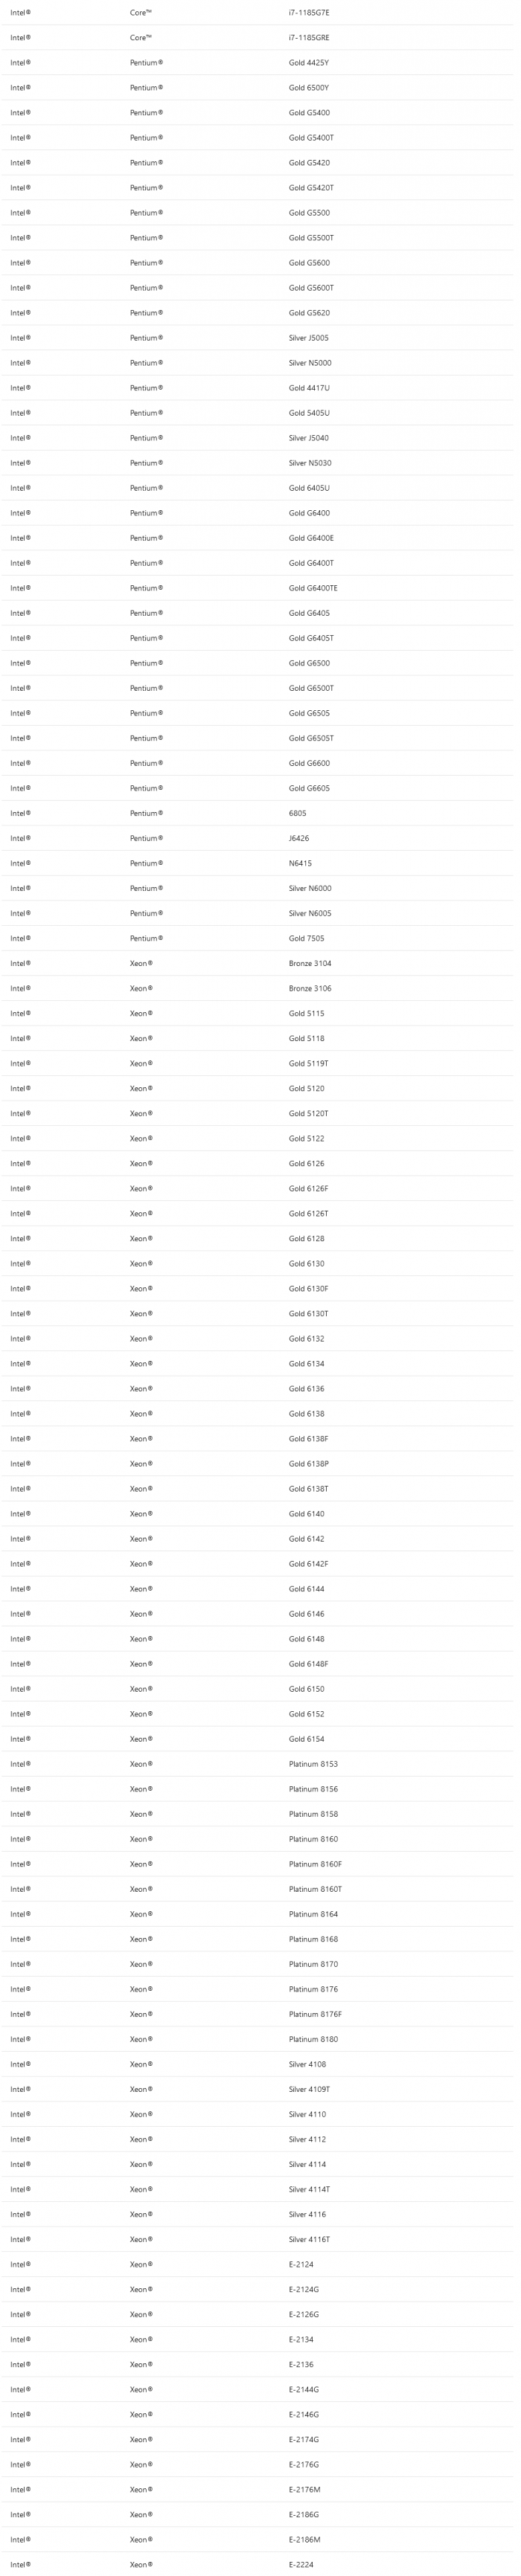Click the i7-1185G7E model cell
The image size is (521, 2576).
pos(309,13)
